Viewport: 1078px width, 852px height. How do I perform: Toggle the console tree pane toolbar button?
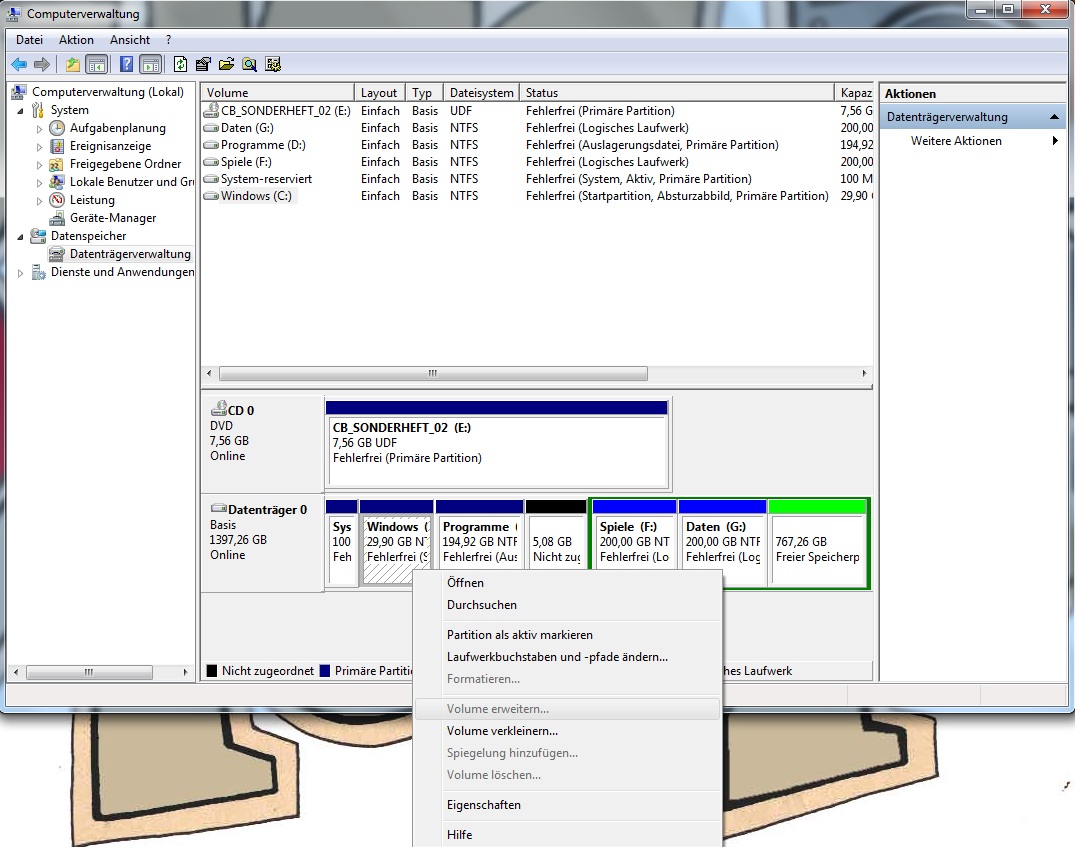click(x=96, y=65)
